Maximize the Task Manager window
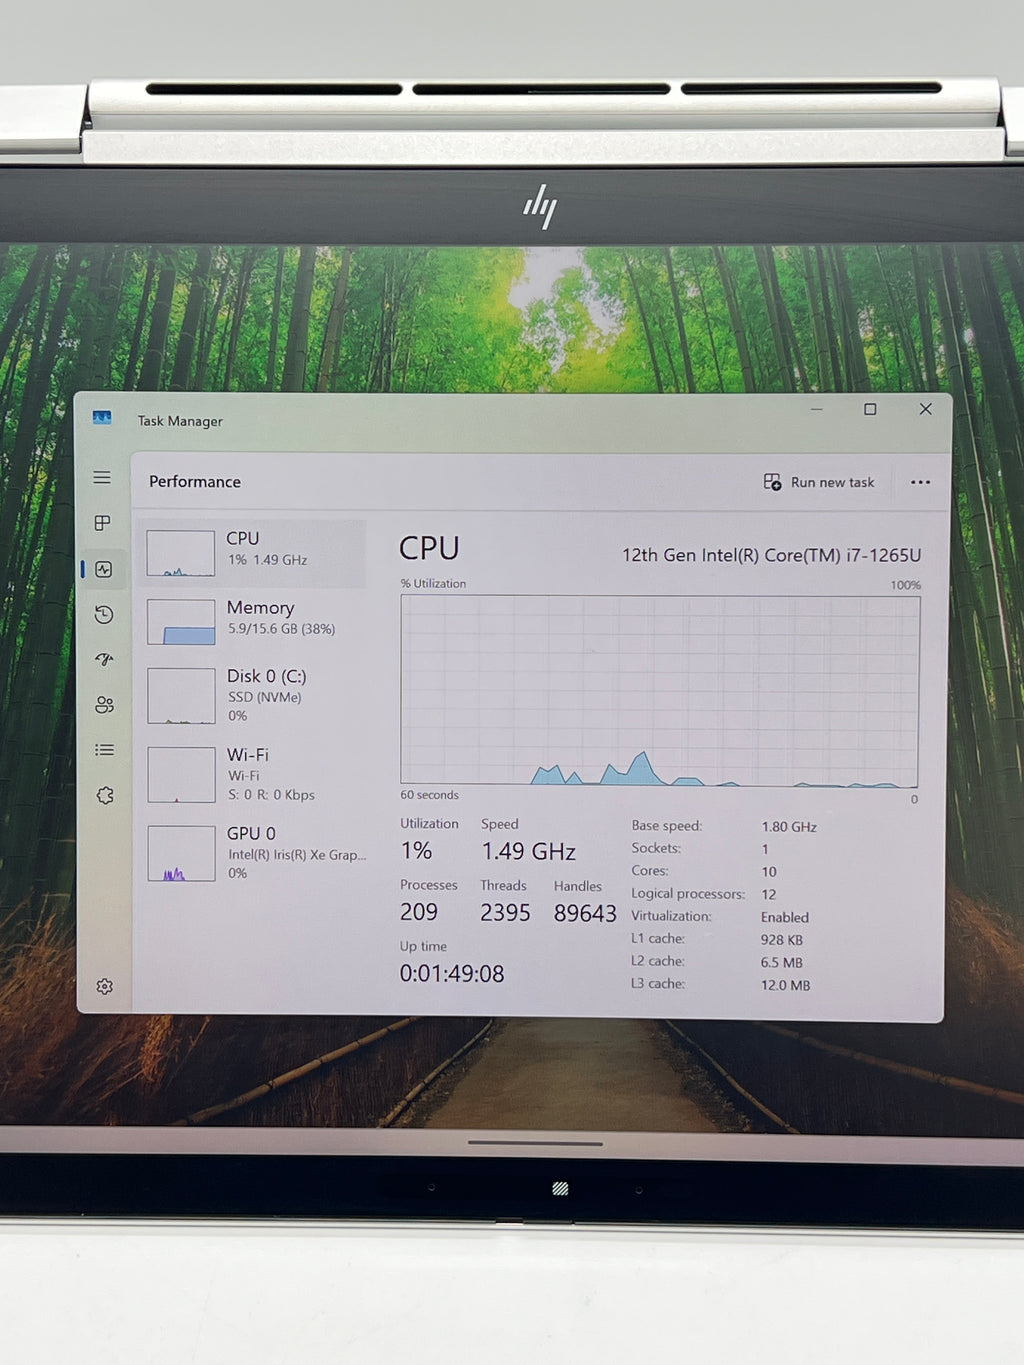Image resolution: width=1024 pixels, height=1365 pixels. click(x=870, y=409)
